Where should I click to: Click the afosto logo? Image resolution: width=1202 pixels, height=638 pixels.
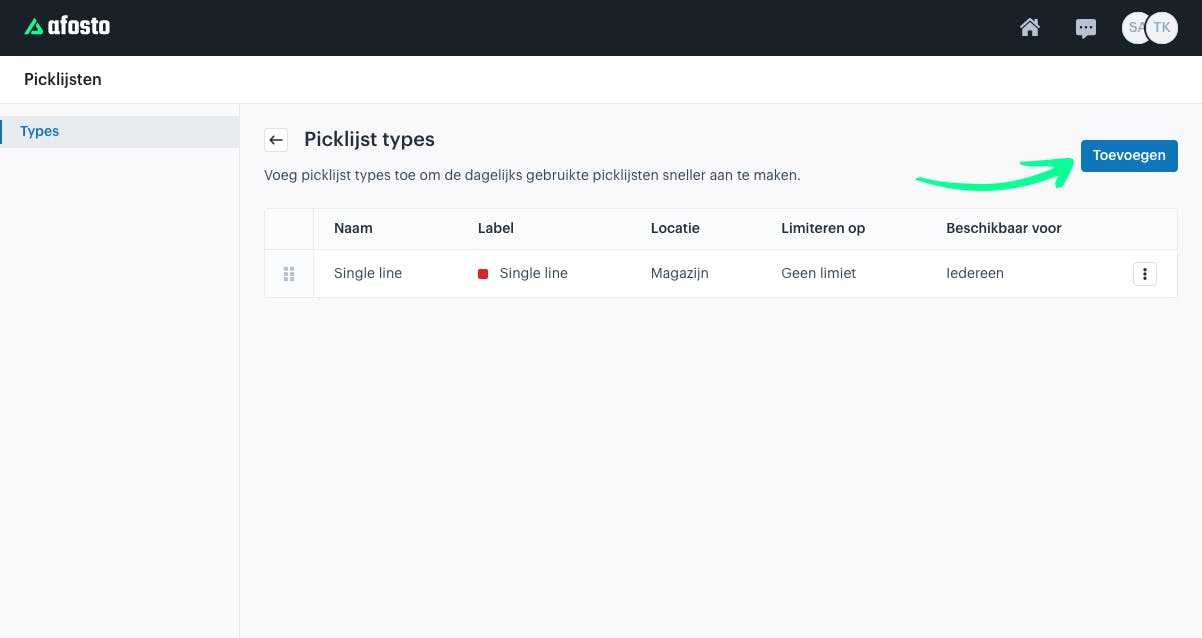[67, 27]
